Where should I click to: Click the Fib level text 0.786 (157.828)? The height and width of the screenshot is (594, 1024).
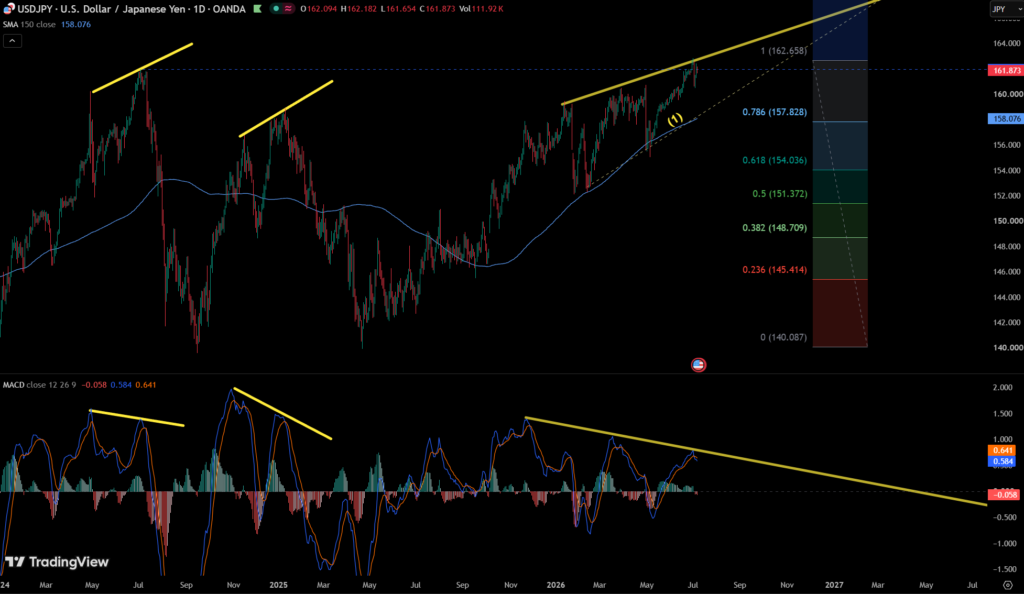(774, 112)
